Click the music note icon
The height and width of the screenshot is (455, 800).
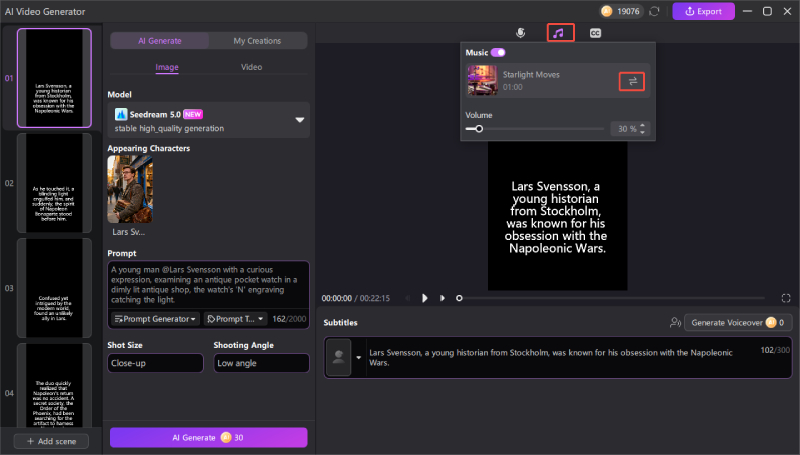pos(560,33)
